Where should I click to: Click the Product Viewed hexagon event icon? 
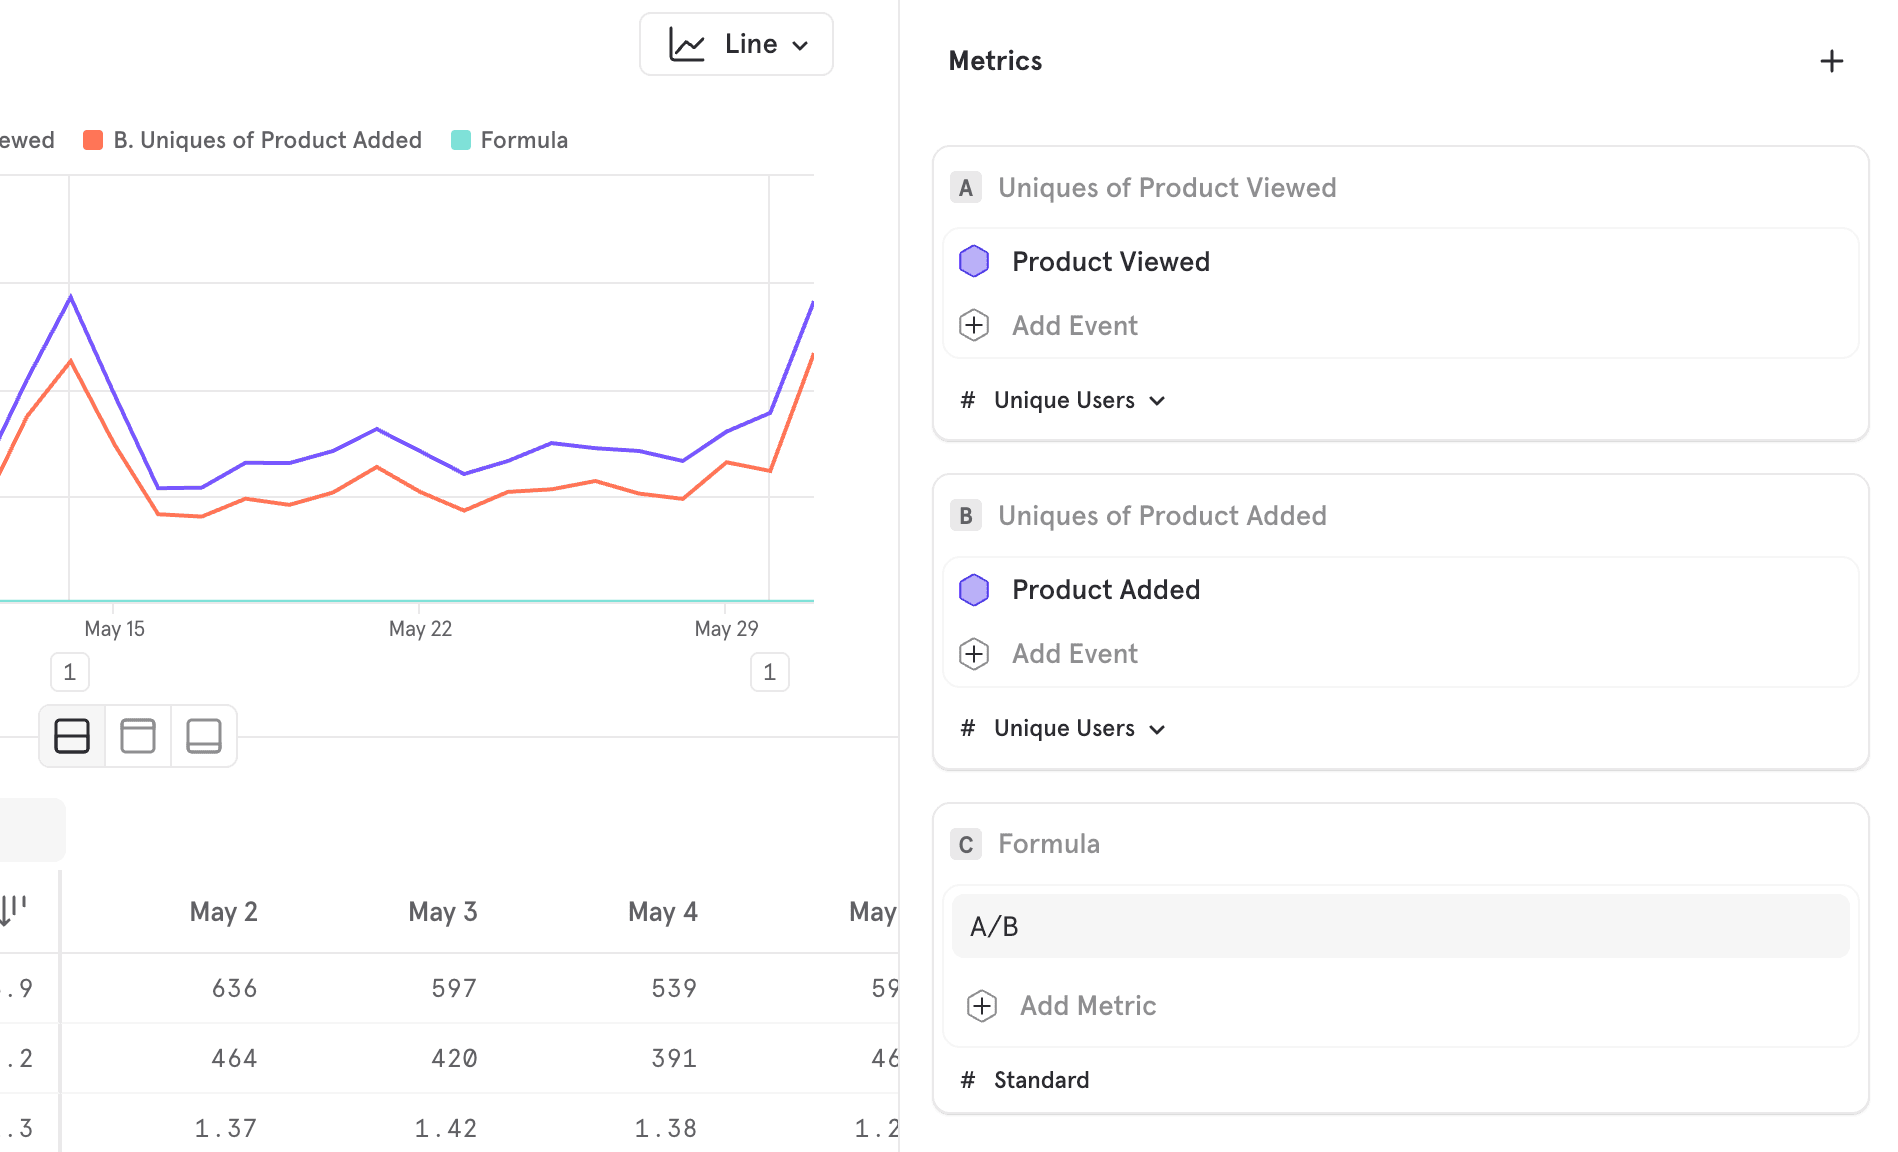pos(973,262)
